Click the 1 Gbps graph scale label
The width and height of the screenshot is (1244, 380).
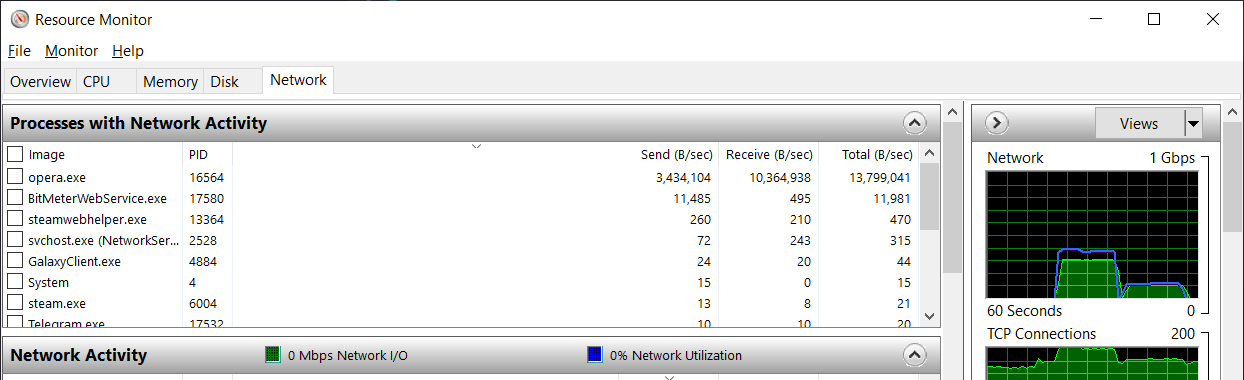pos(1172,158)
